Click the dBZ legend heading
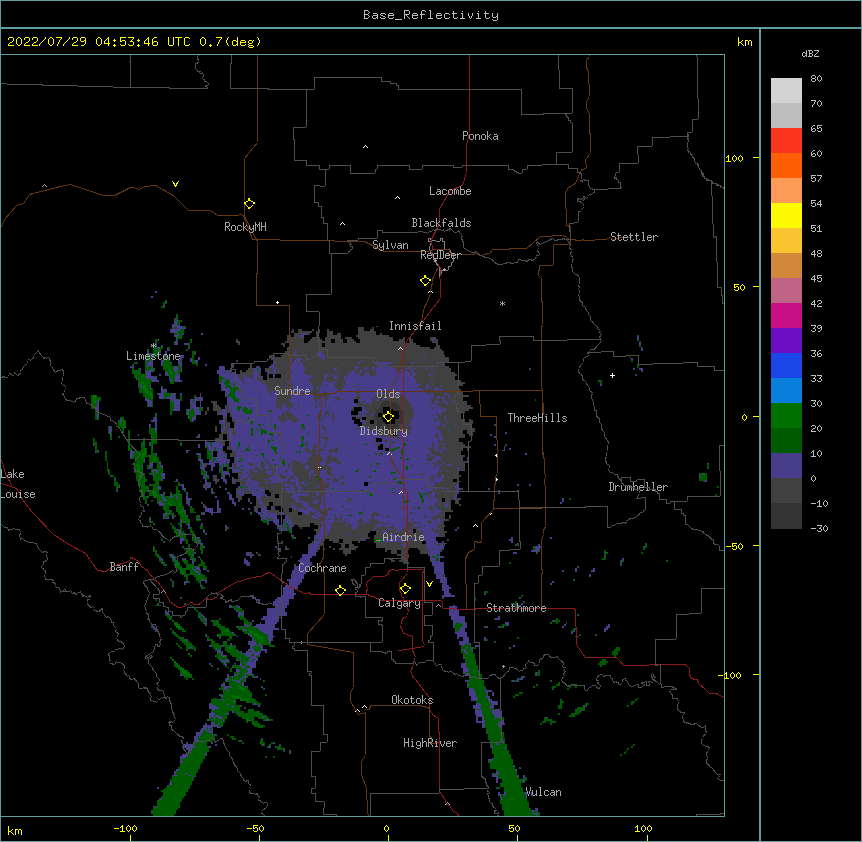The image size is (862, 842). [x=810, y=54]
